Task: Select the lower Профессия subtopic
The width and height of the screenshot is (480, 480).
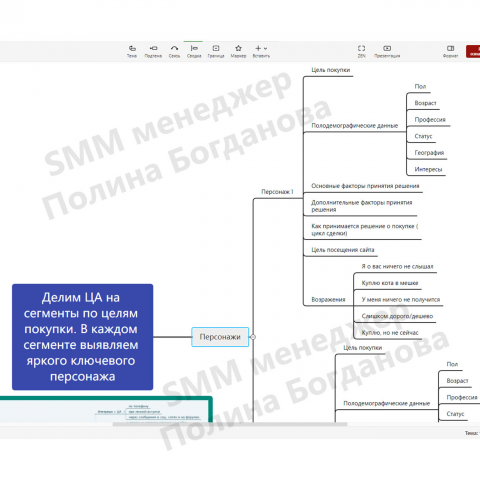Action: (462, 397)
